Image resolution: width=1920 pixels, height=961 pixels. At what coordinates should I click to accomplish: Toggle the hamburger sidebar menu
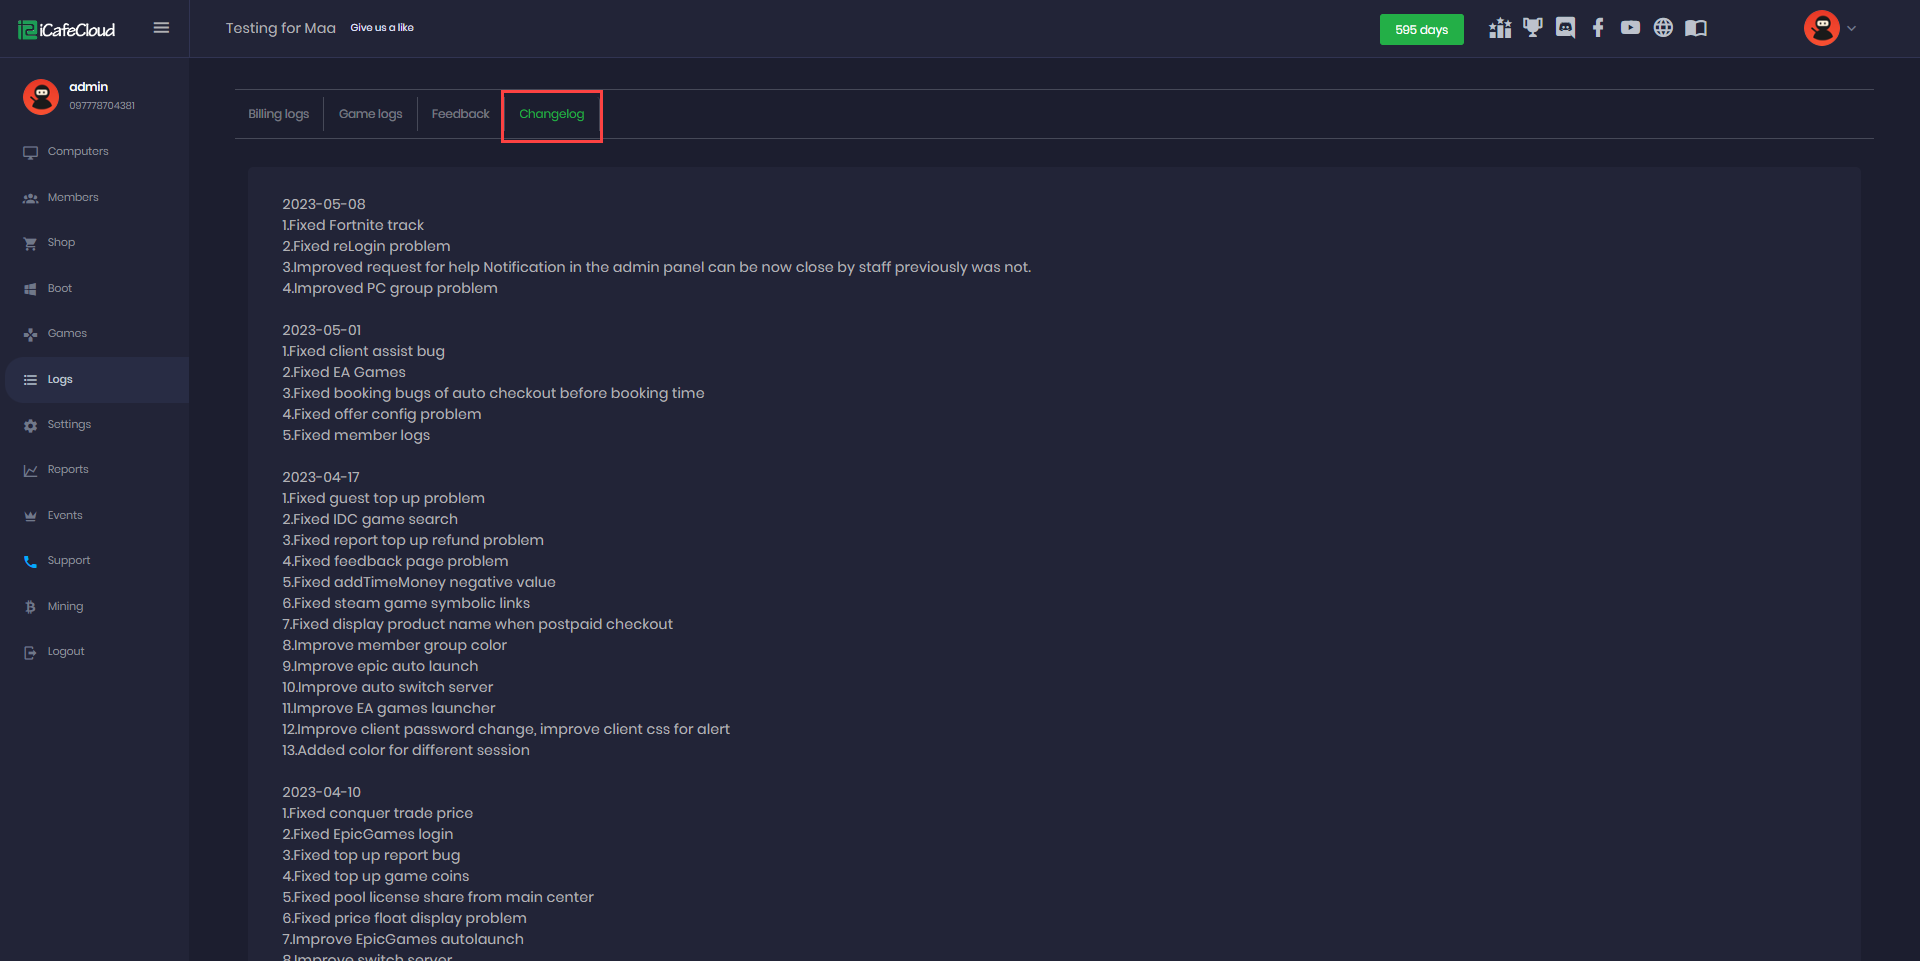click(x=161, y=28)
